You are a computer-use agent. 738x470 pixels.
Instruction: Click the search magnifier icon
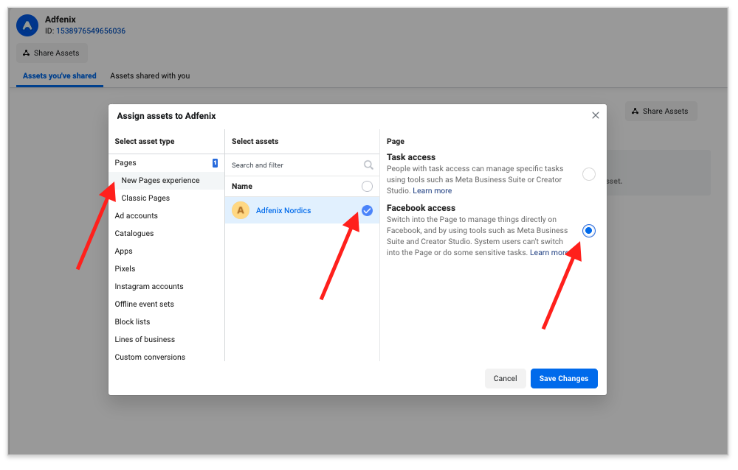click(x=368, y=165)
